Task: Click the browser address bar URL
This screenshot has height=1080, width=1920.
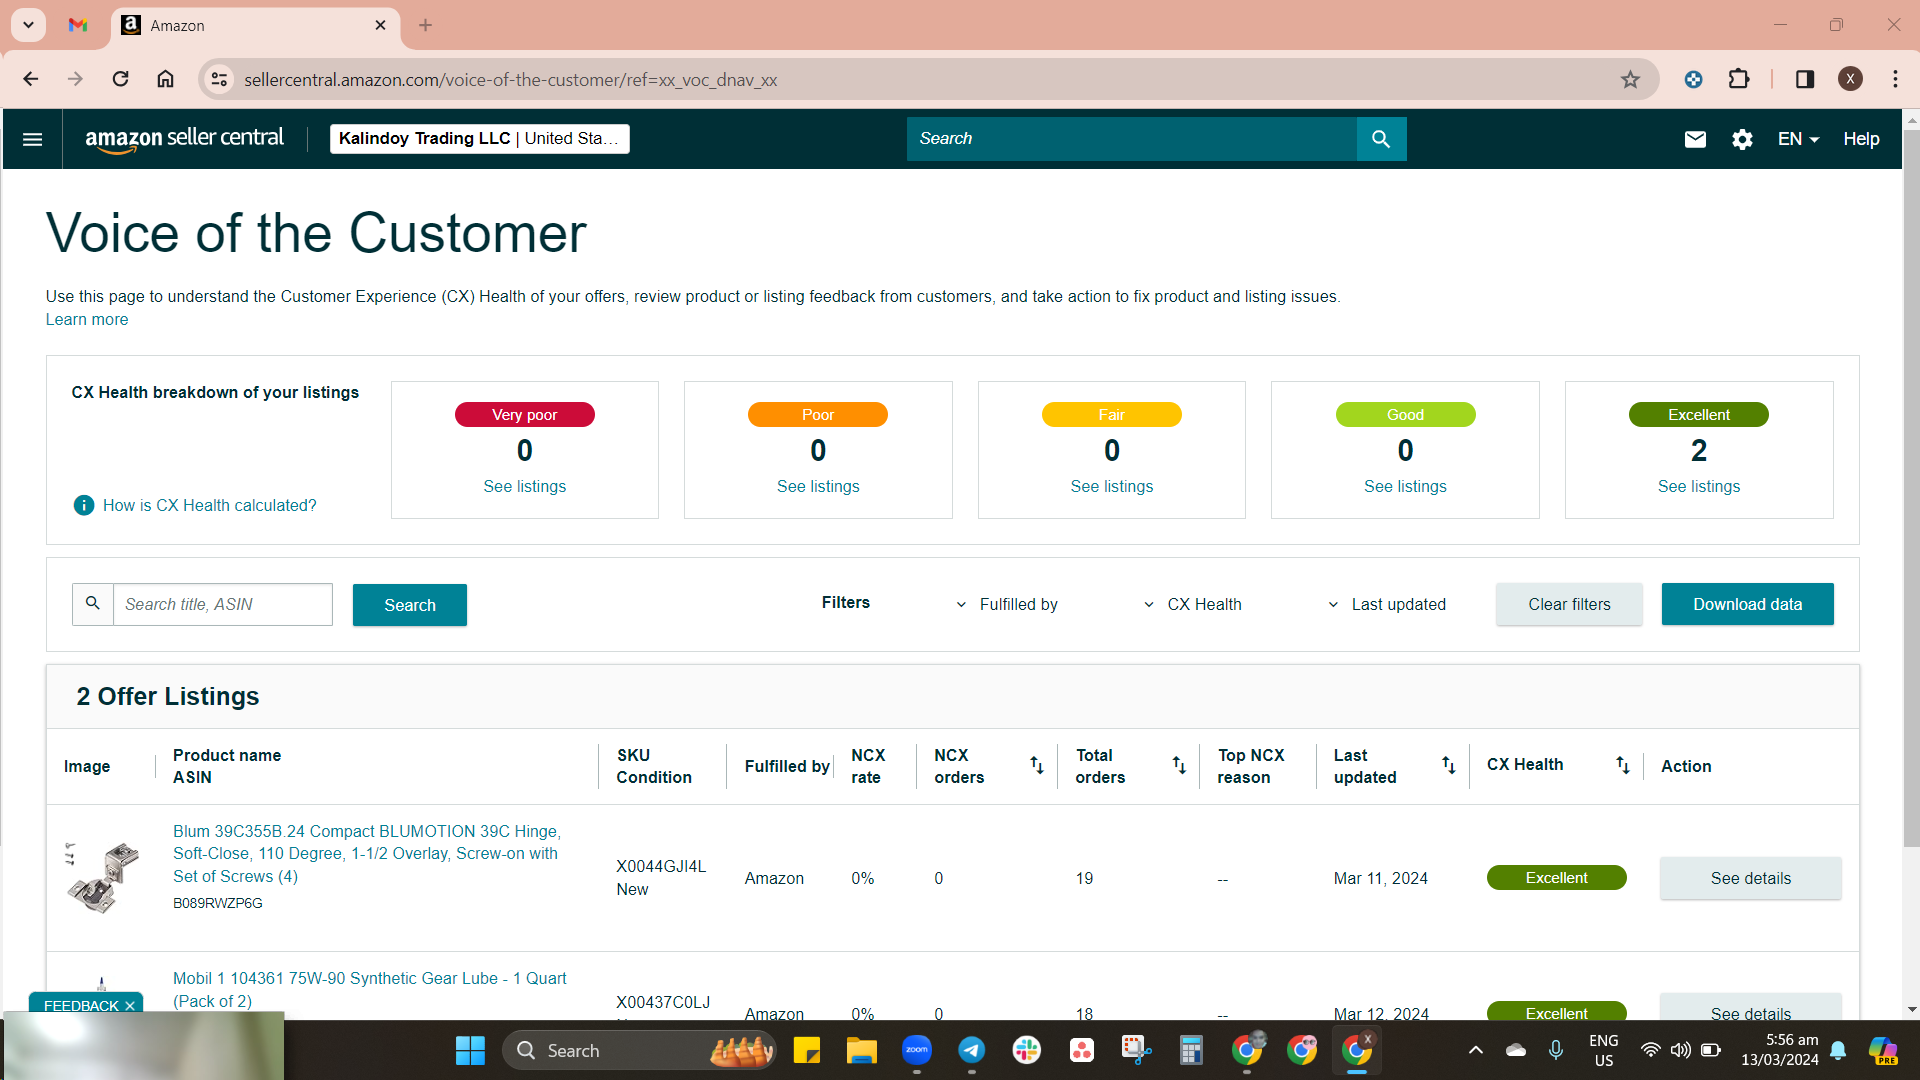Action: pyautogui.click(x=510, y=79)
